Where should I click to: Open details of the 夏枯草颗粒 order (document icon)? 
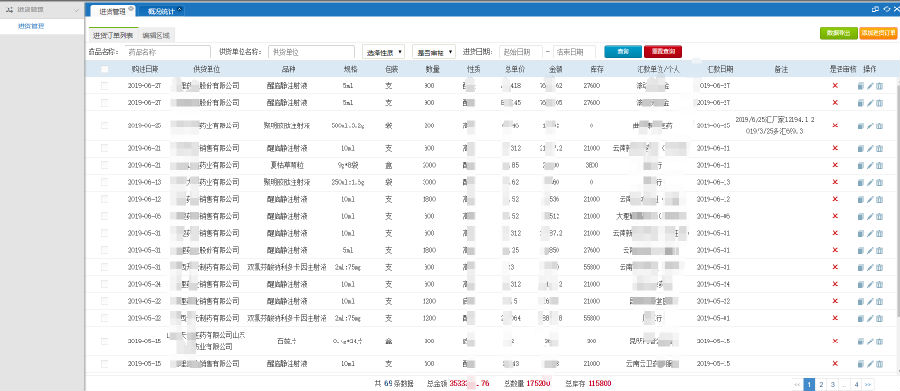point(860,165)
